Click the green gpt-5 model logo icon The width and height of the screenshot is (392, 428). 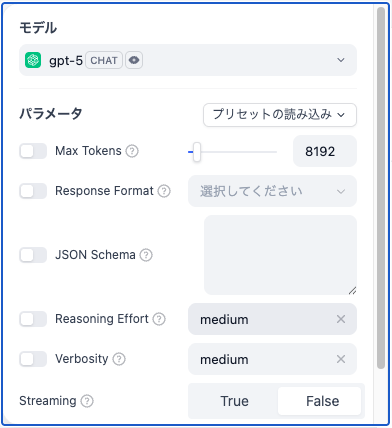[33, 60]
